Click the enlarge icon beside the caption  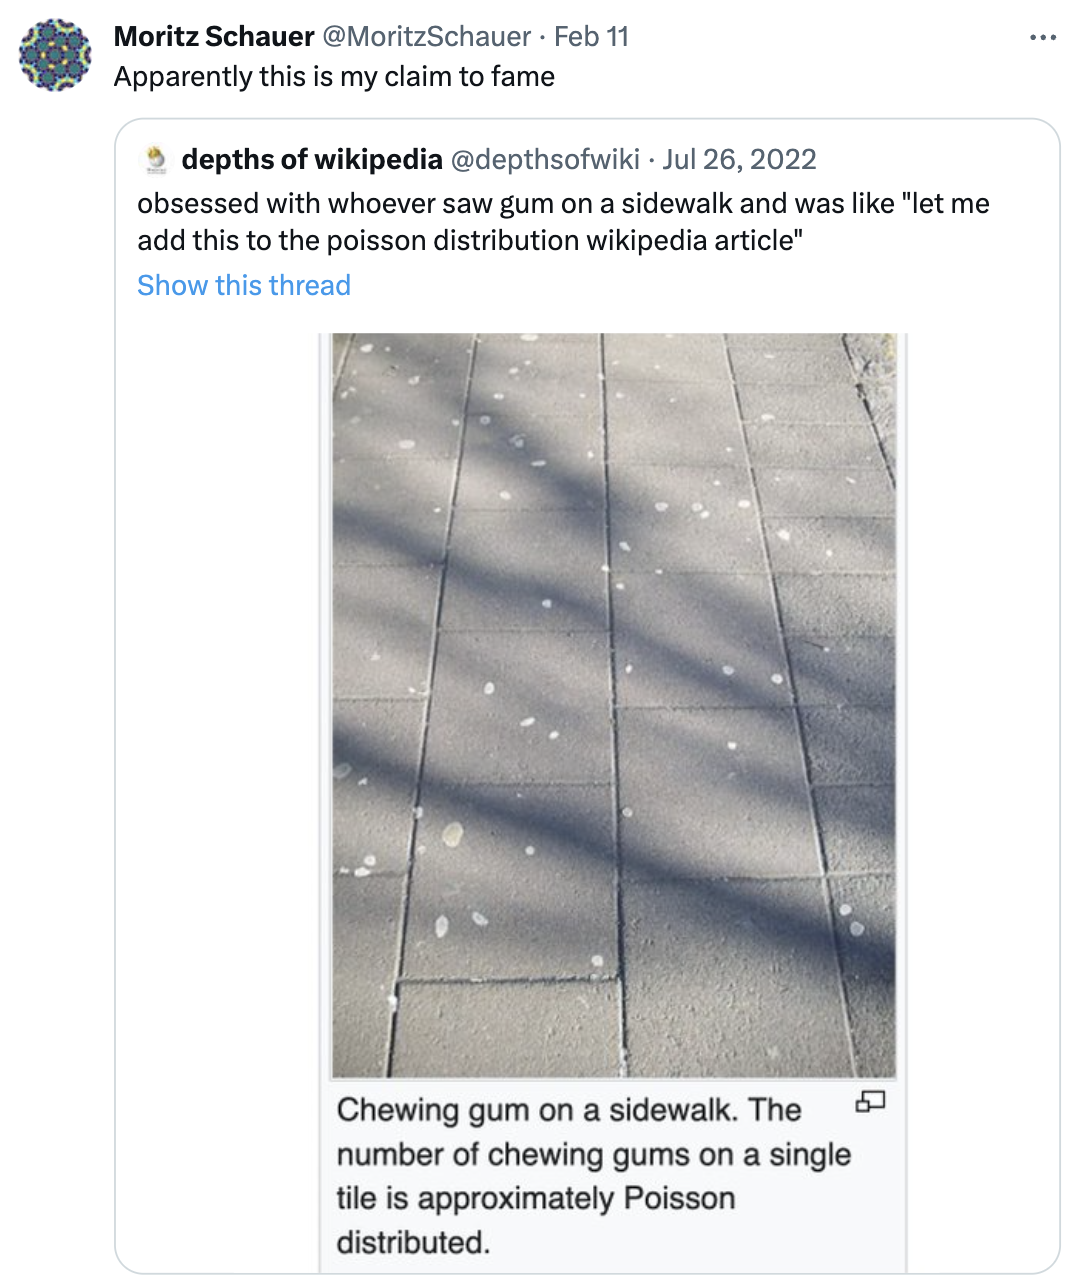(x=870, y=1102)
